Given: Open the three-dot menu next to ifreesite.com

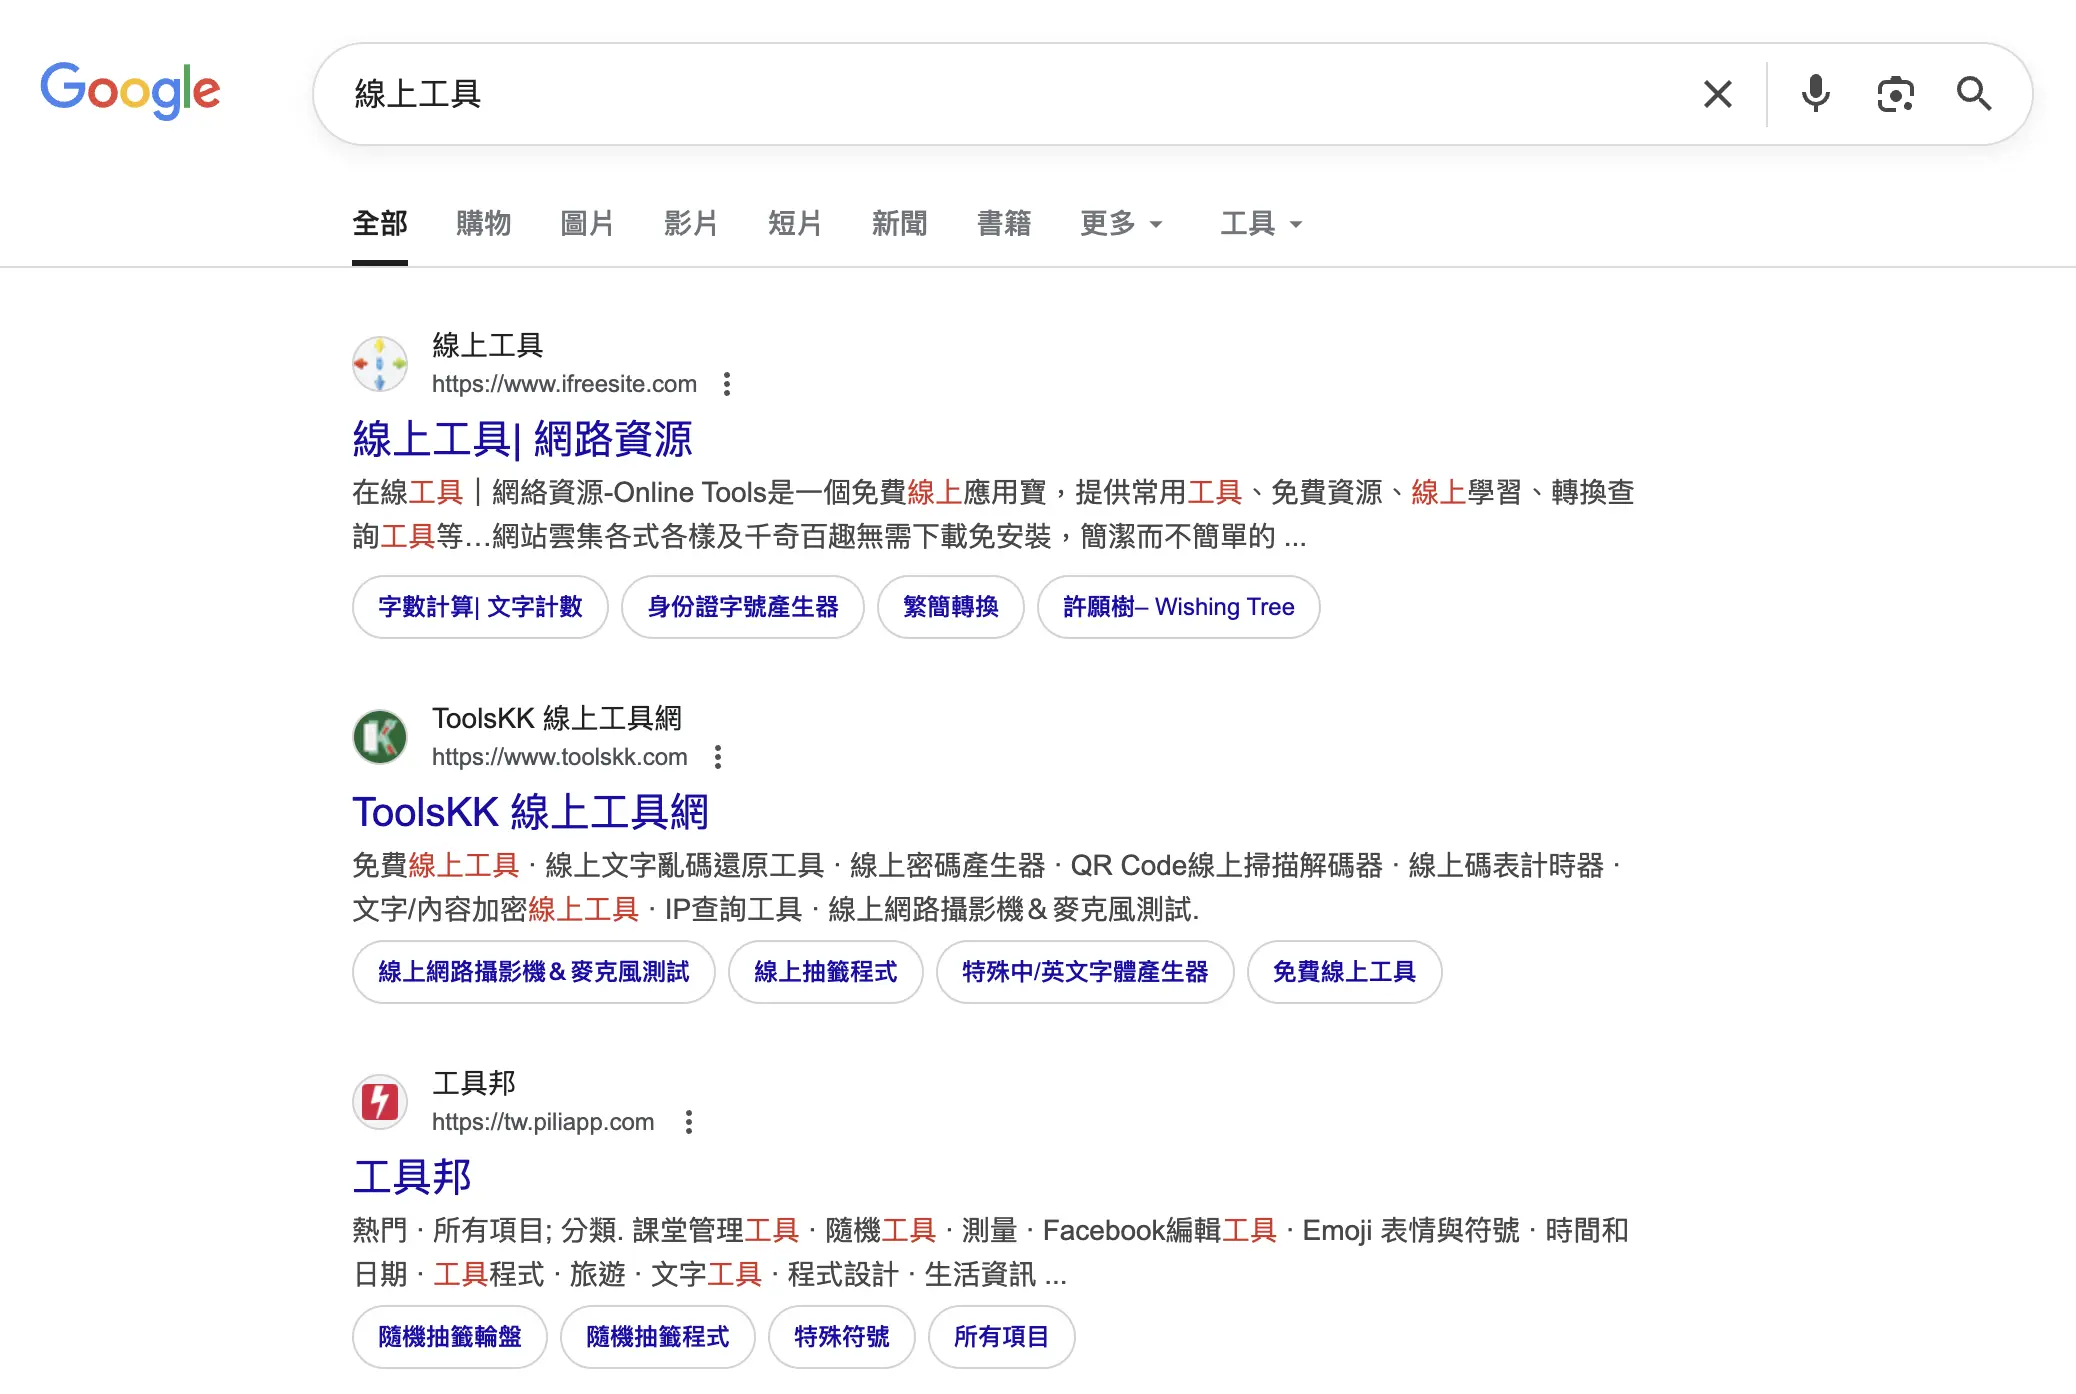Looking at the screenshot, I should click(x=727, y=383).
